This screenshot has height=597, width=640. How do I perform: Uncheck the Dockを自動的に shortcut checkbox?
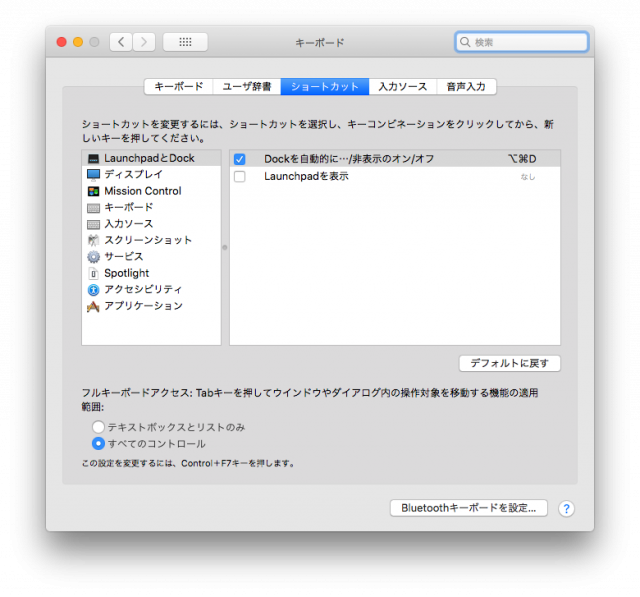[x=240, y=159]
